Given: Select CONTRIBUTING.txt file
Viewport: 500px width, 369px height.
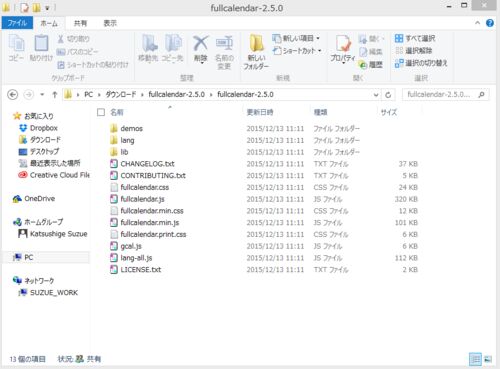Looking at the screenshot, I should 148,175.
